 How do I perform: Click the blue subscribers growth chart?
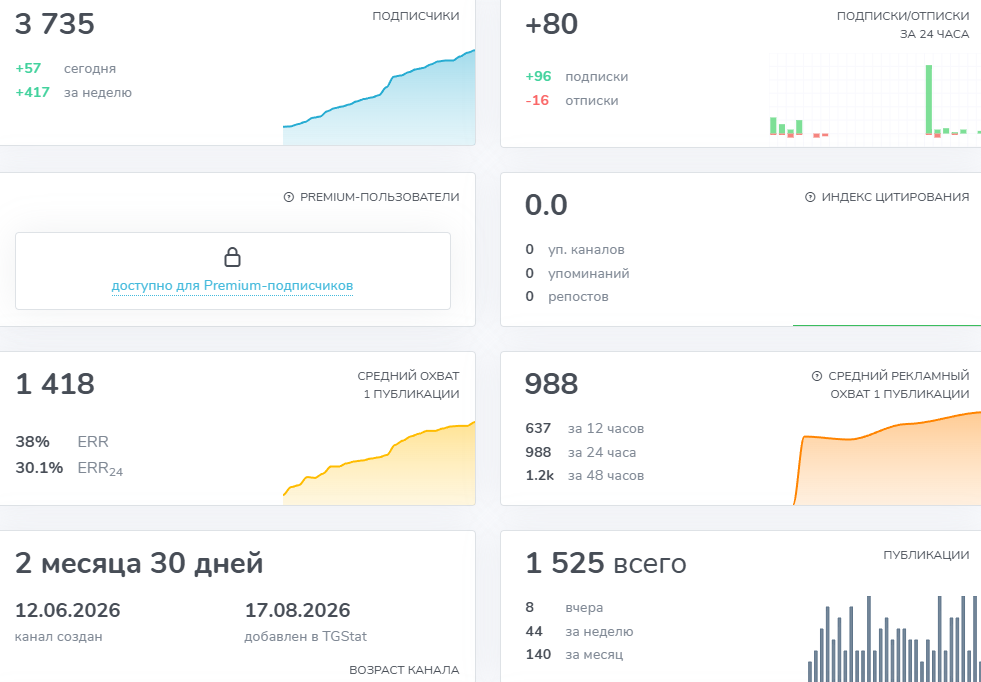pyautogui.click(x=379, y=97)
